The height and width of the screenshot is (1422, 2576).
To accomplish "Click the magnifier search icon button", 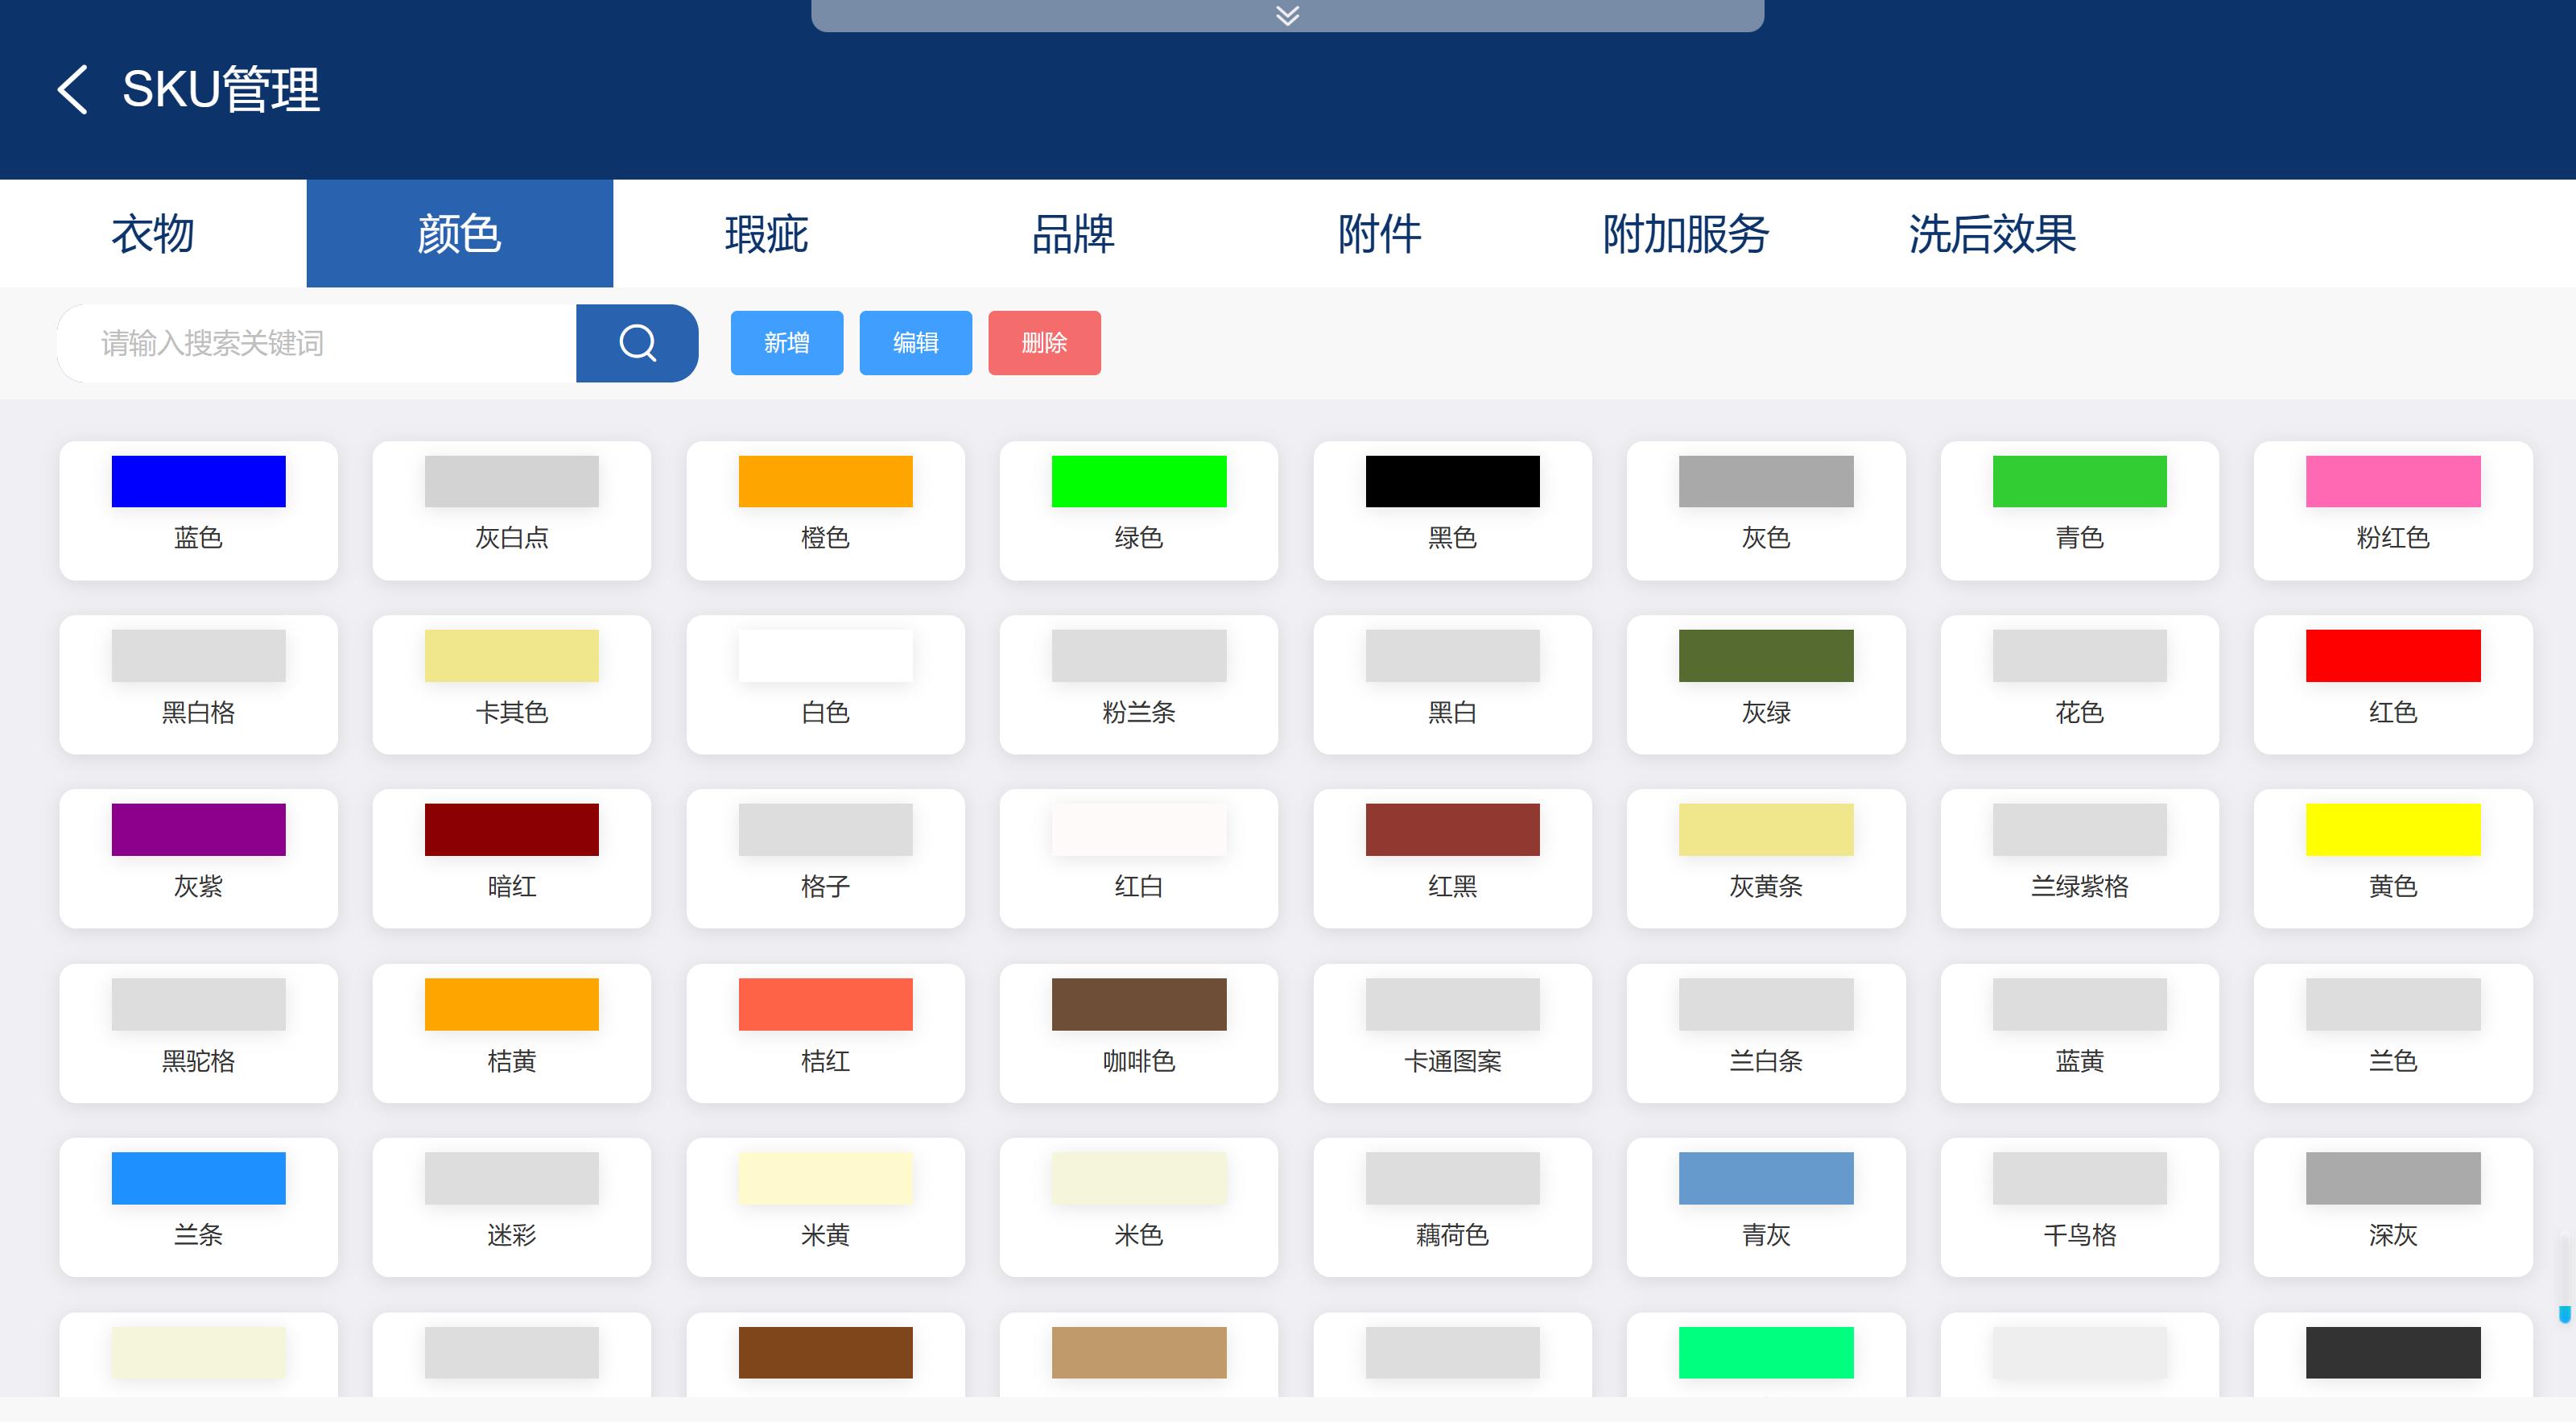I will pyautogui.click(x=637, y=343).
